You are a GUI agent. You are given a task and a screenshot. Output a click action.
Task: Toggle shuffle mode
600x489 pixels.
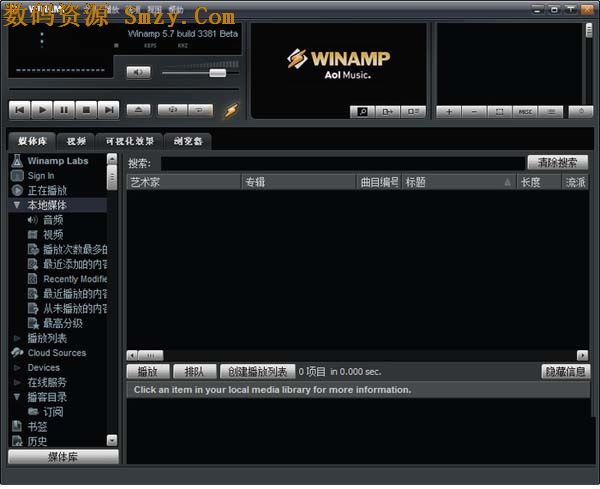(173, 110)
